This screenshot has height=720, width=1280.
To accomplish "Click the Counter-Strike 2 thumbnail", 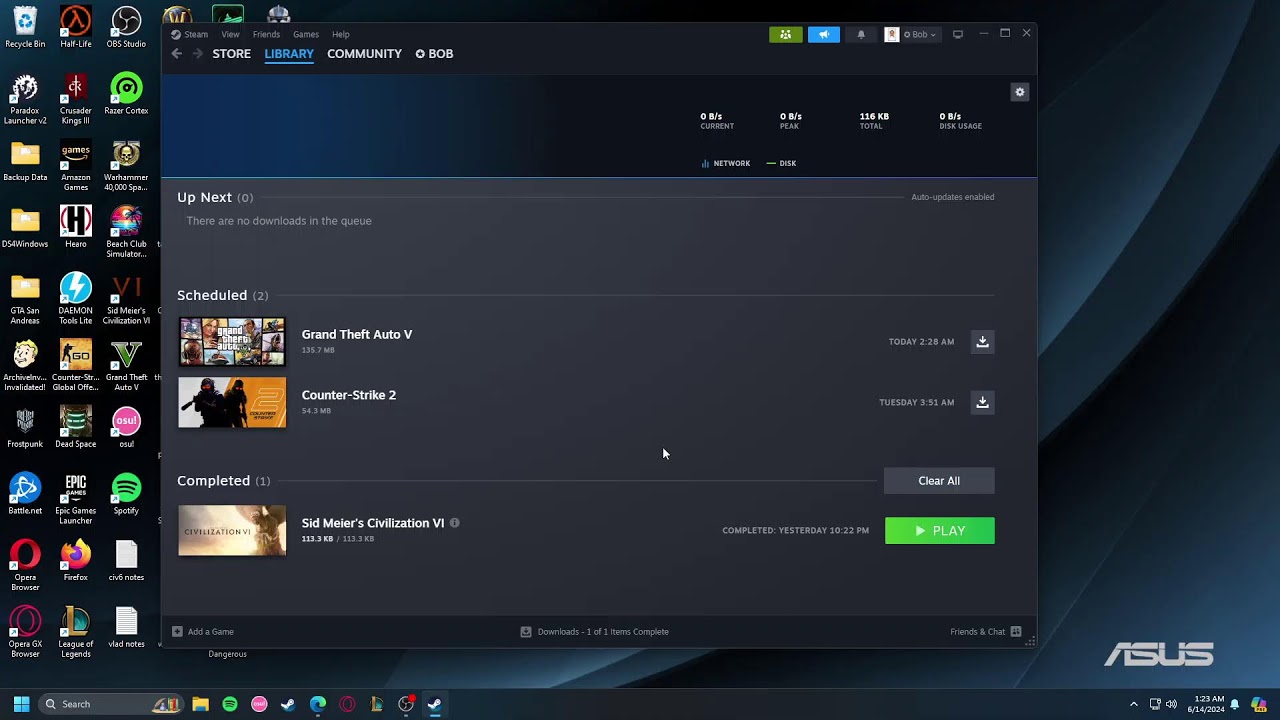I will point(232,402).
